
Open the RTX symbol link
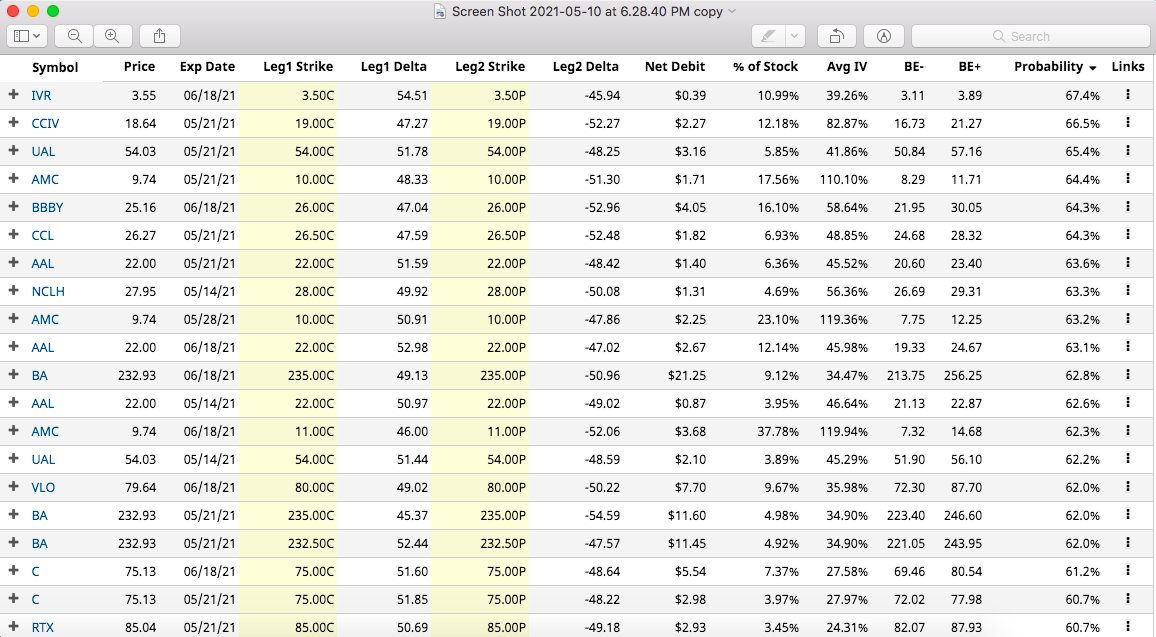(42, 627)
